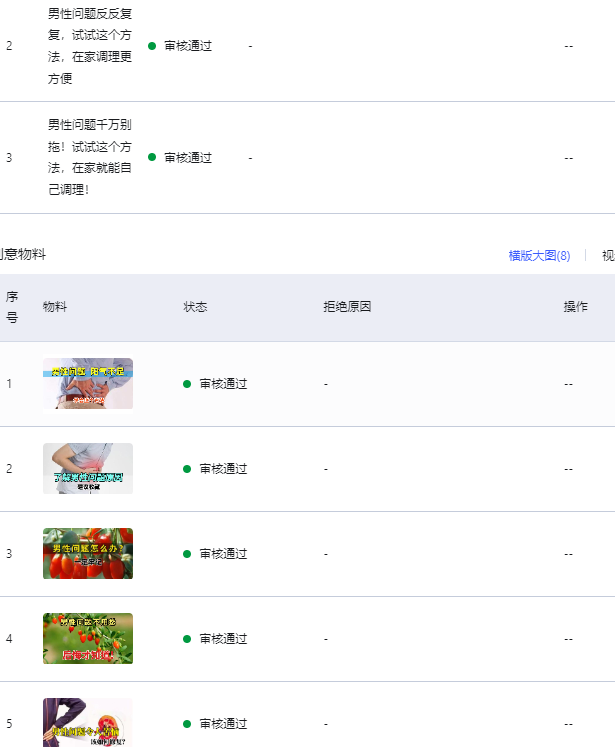This screenshot has height=747, width=615.
Task: Click the green status dot in material row 3
Action: pyautogui.click(x=187, y=554)
